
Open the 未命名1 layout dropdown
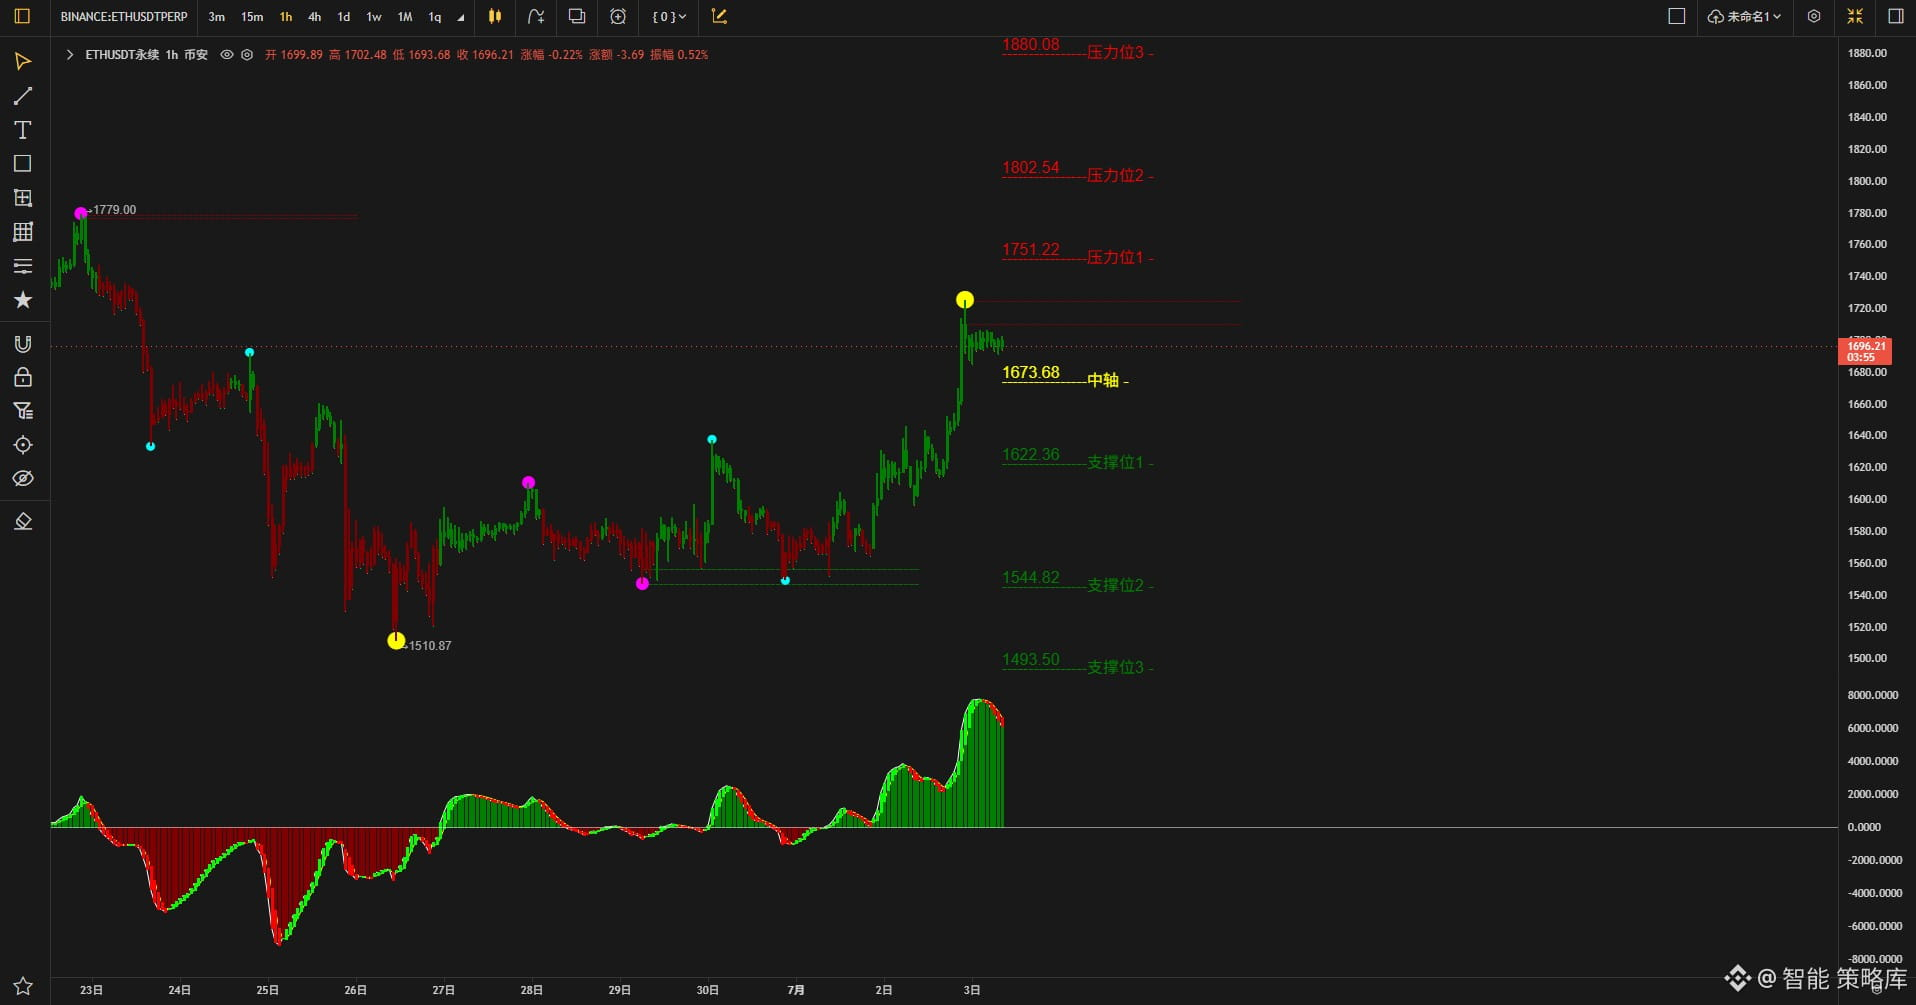(x=1744, y=17)
